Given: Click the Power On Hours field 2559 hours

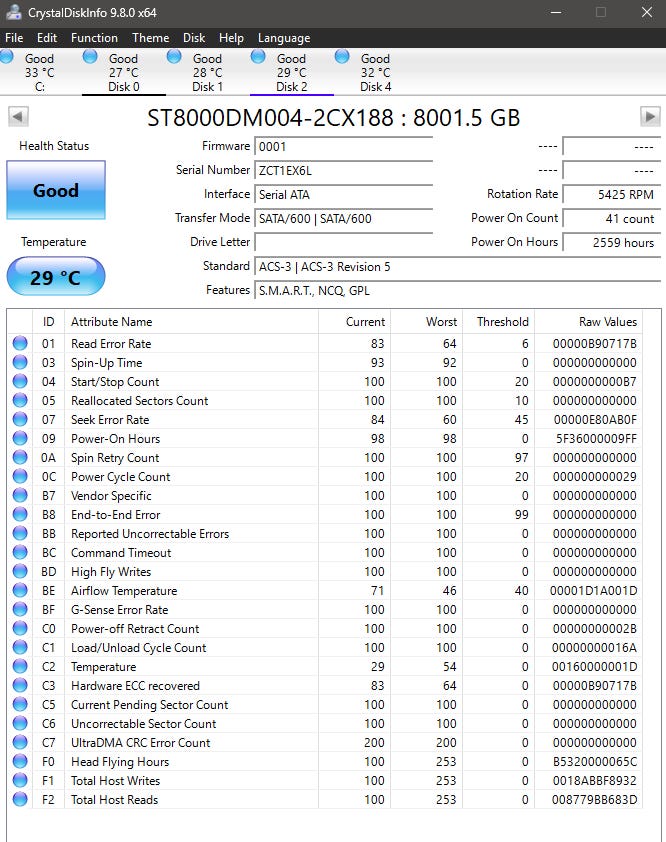Looking at the screenshot, I should coord(611,242).
